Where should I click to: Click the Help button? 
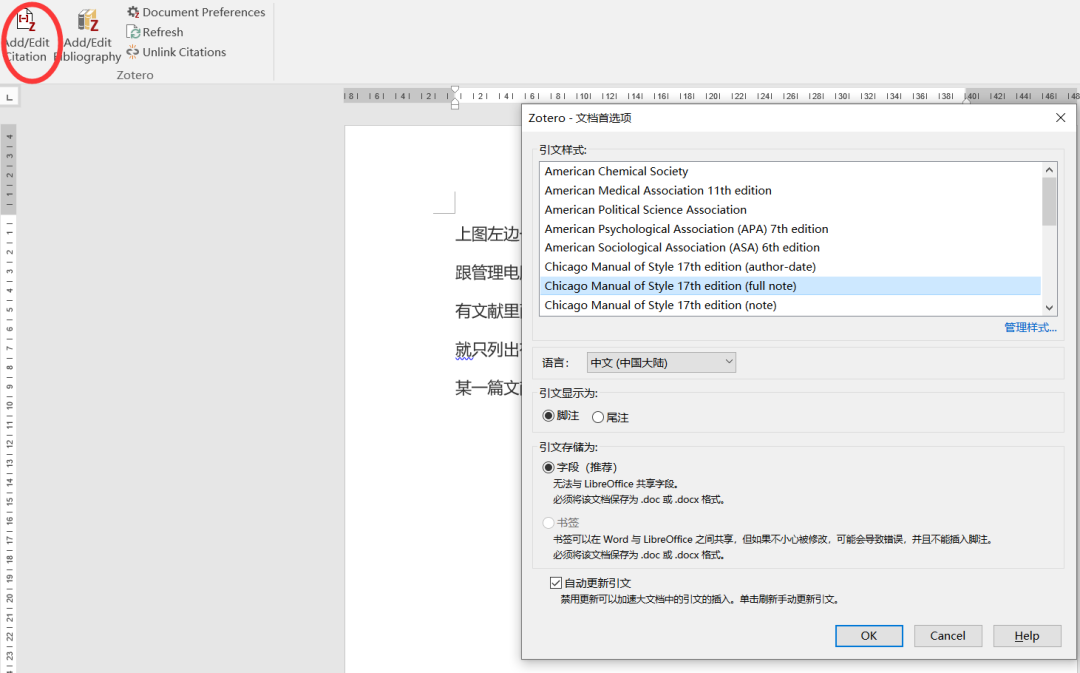point(1026,636)
